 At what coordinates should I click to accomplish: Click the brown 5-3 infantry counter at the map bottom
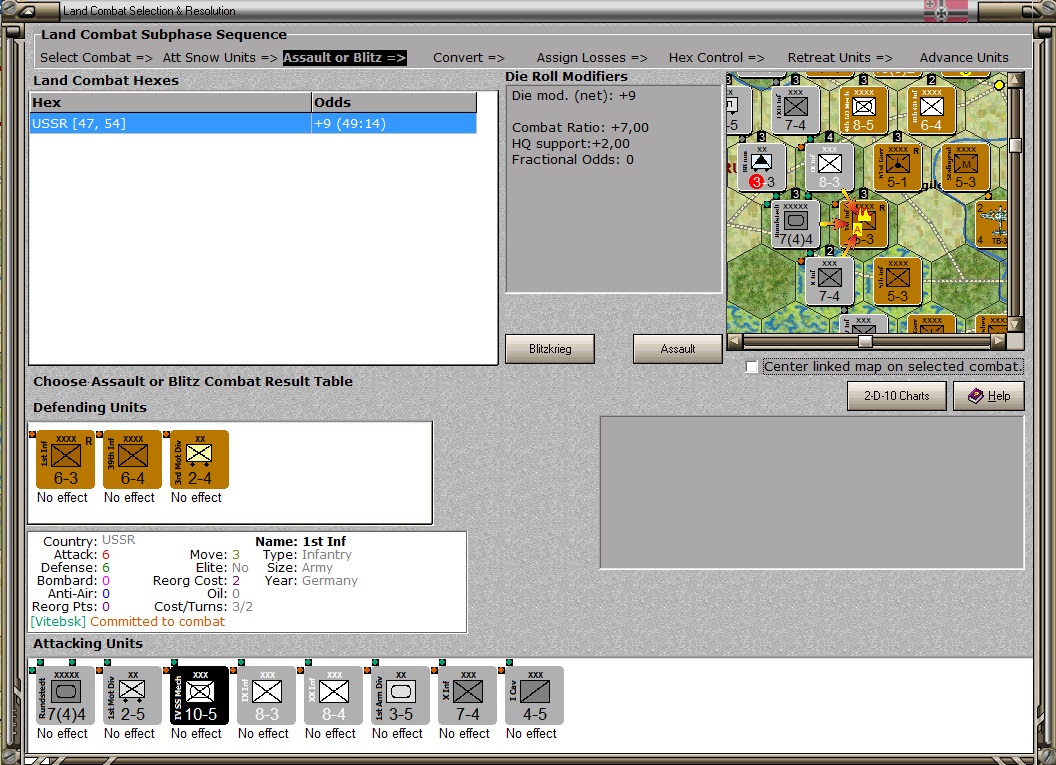(897, 281)
